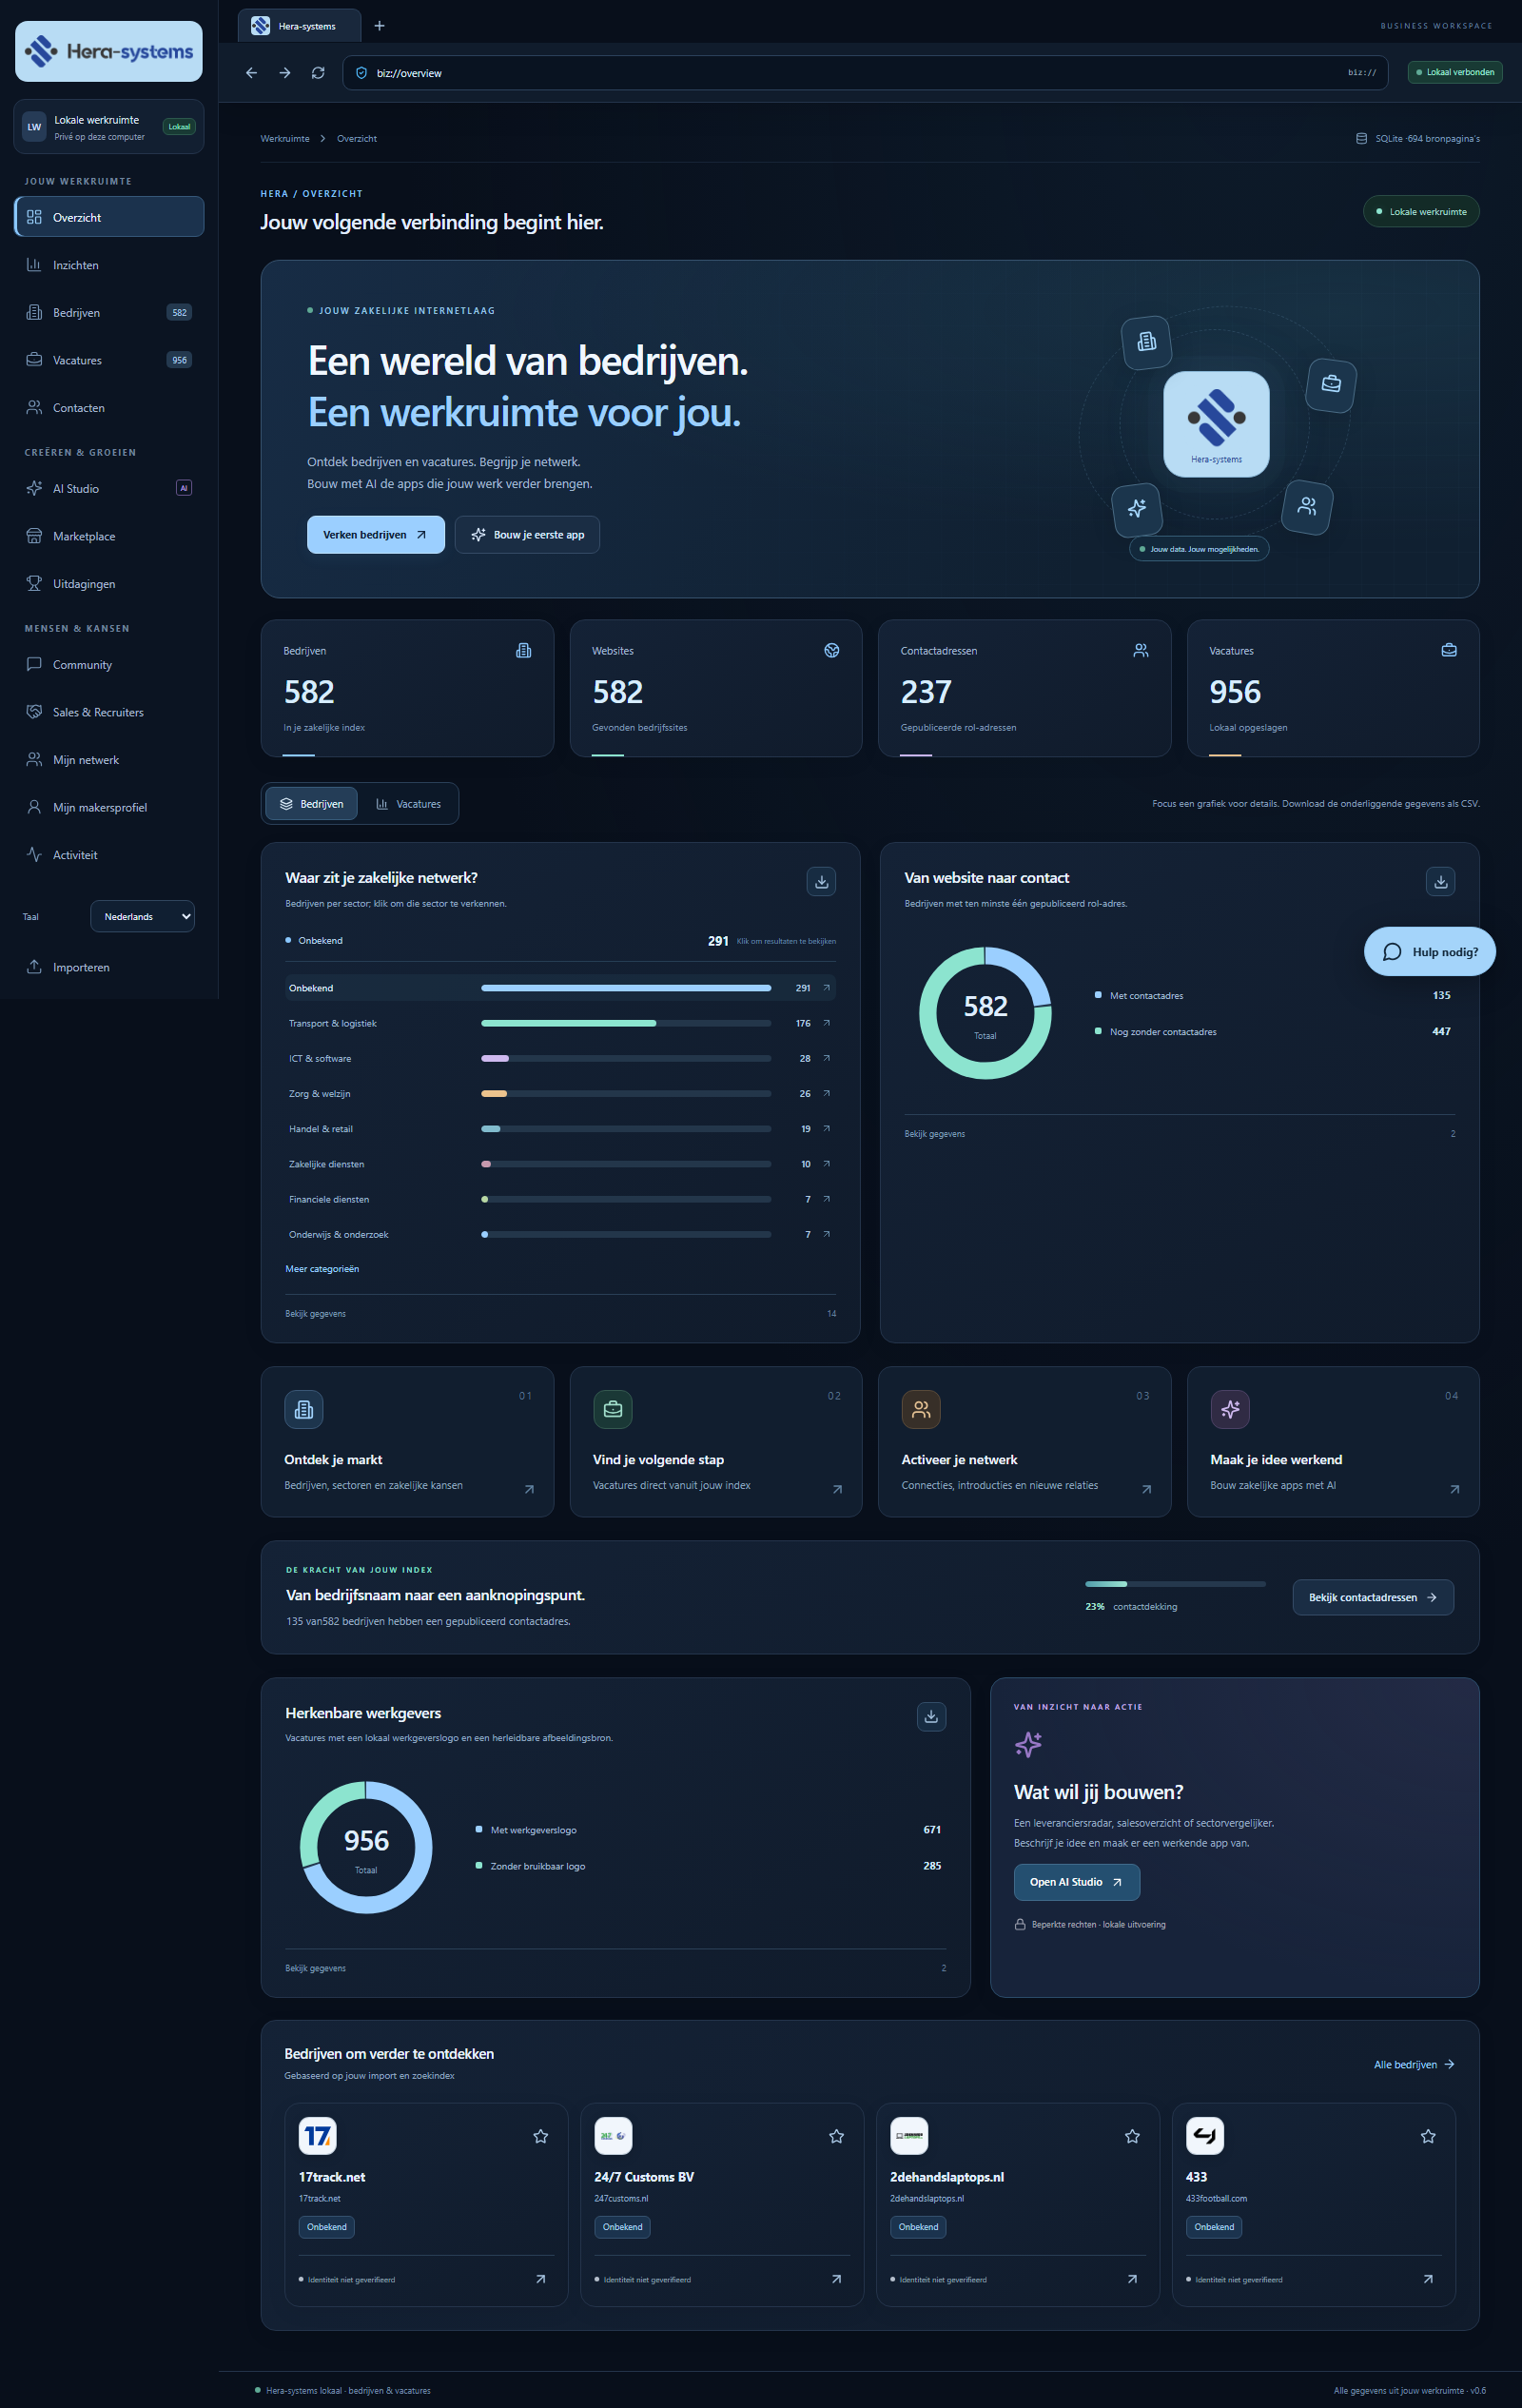The image size is (1522, 2408).
Task: Click the 17track.net logo thumbnail
Action: coord(318,2136)
